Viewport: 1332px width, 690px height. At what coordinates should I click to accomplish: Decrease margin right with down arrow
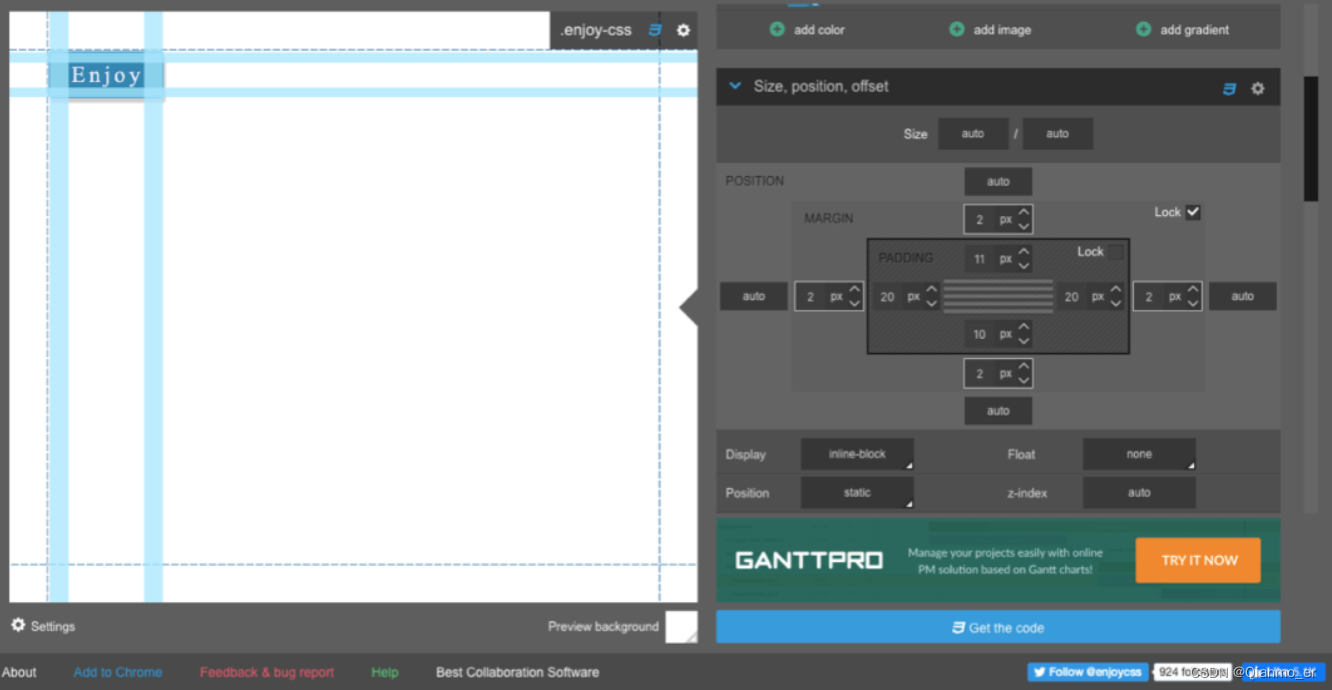tap(1193, 303)
